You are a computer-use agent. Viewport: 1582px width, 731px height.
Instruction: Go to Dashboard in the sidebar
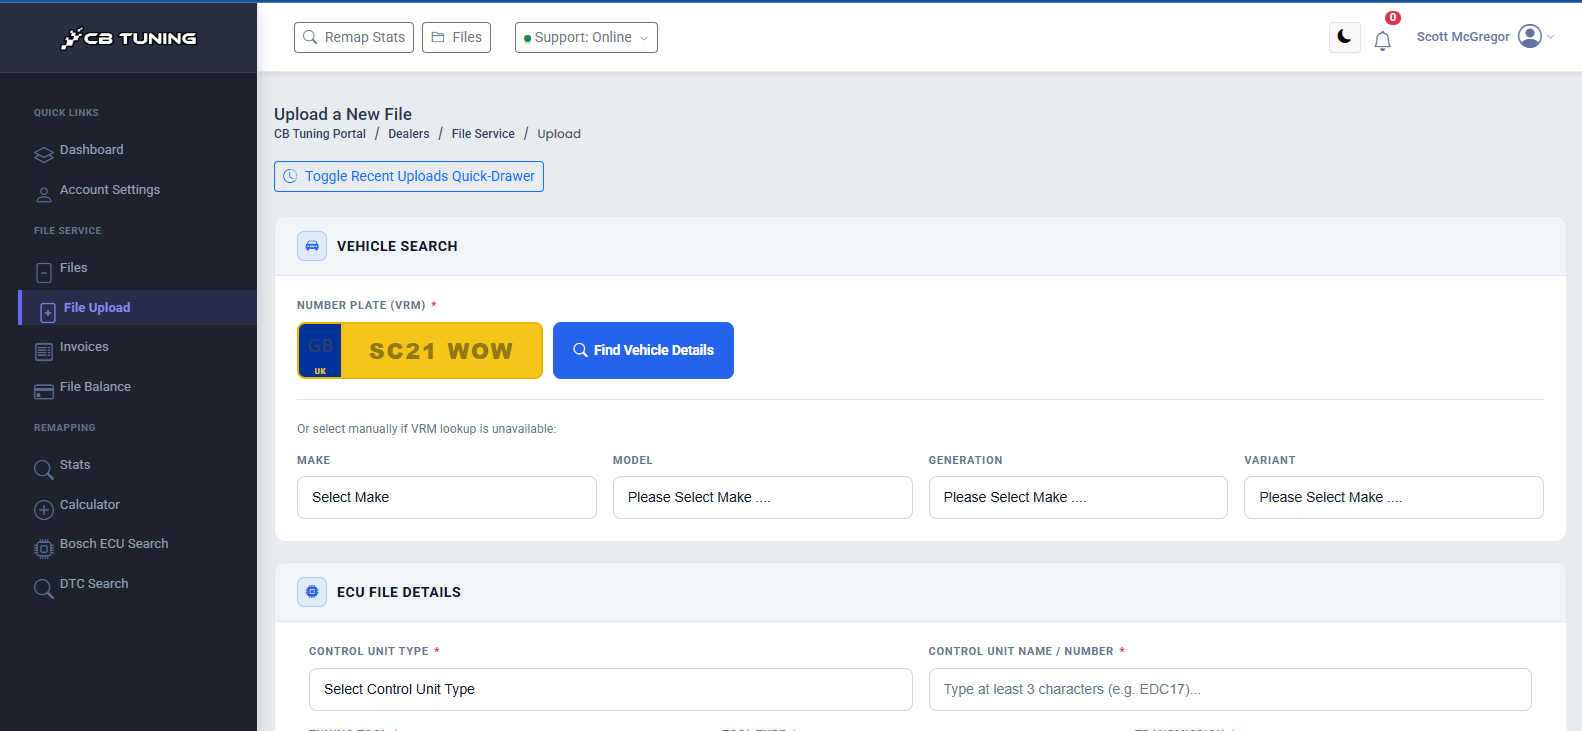click(92, 150)
